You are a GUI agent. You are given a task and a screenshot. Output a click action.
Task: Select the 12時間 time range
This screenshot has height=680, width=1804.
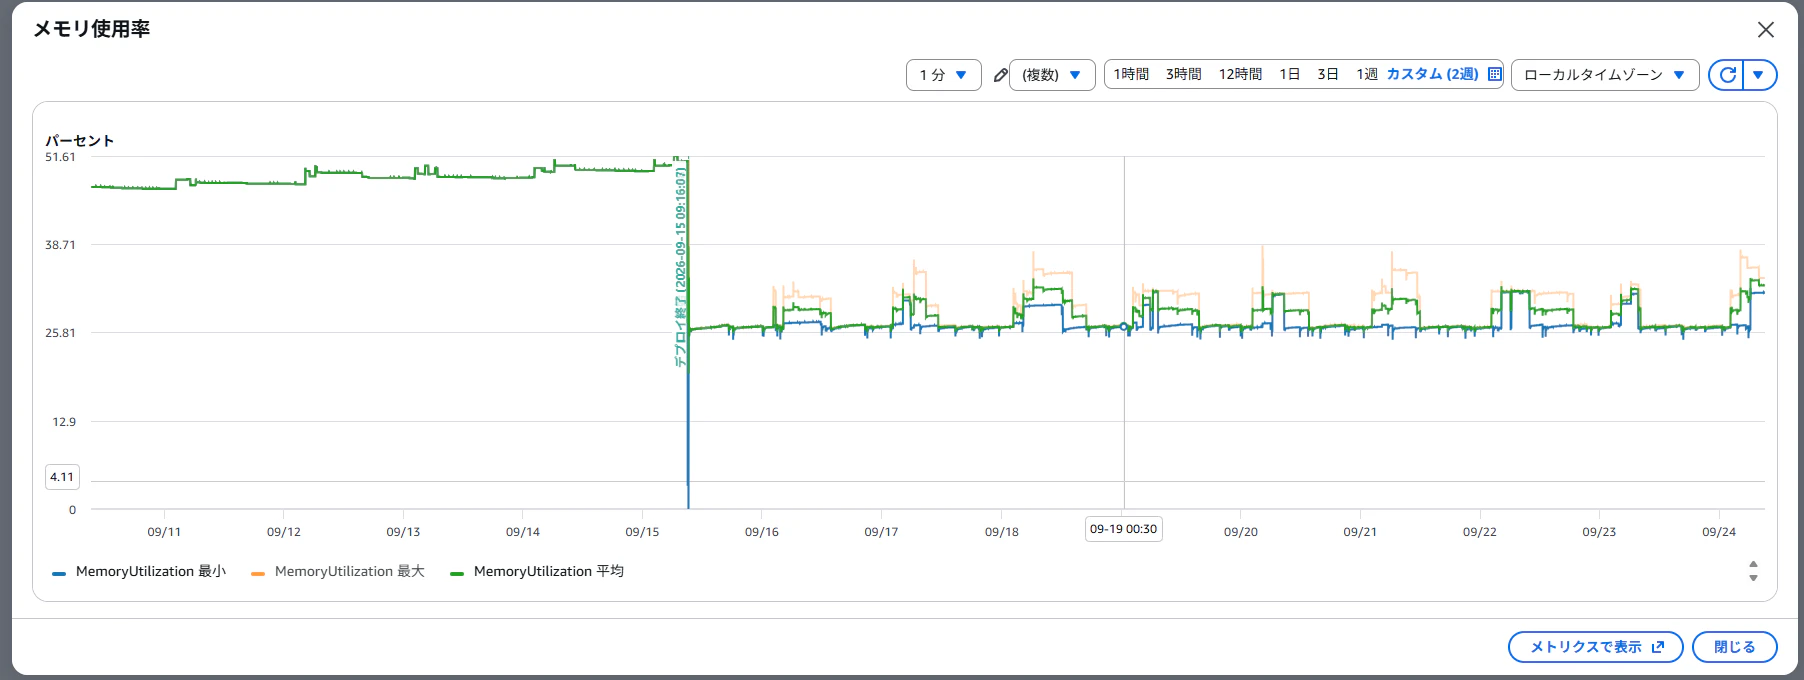[x=1240, y=74]
